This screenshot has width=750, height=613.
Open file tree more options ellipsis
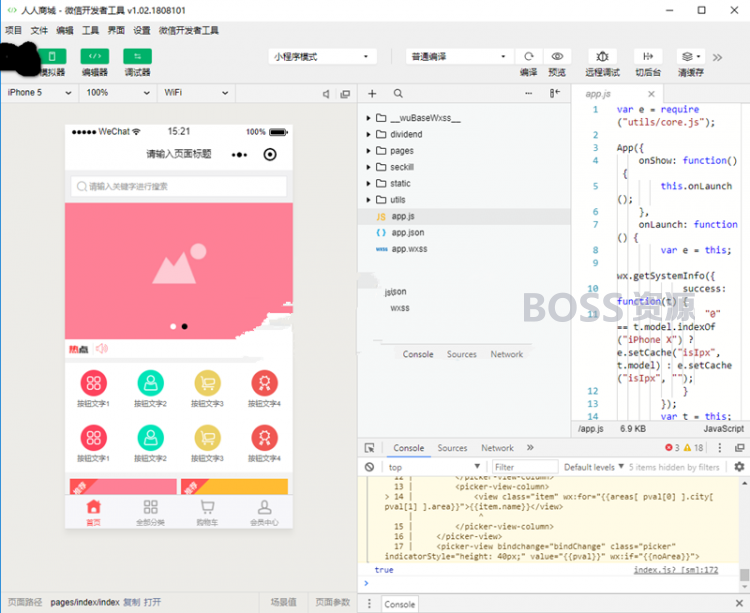click(x=529, y=94)
